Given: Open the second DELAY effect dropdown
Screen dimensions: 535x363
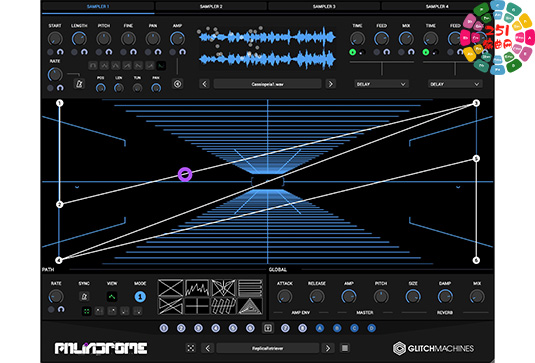Looking at the screenshot, I should click(x=455, y=84).
